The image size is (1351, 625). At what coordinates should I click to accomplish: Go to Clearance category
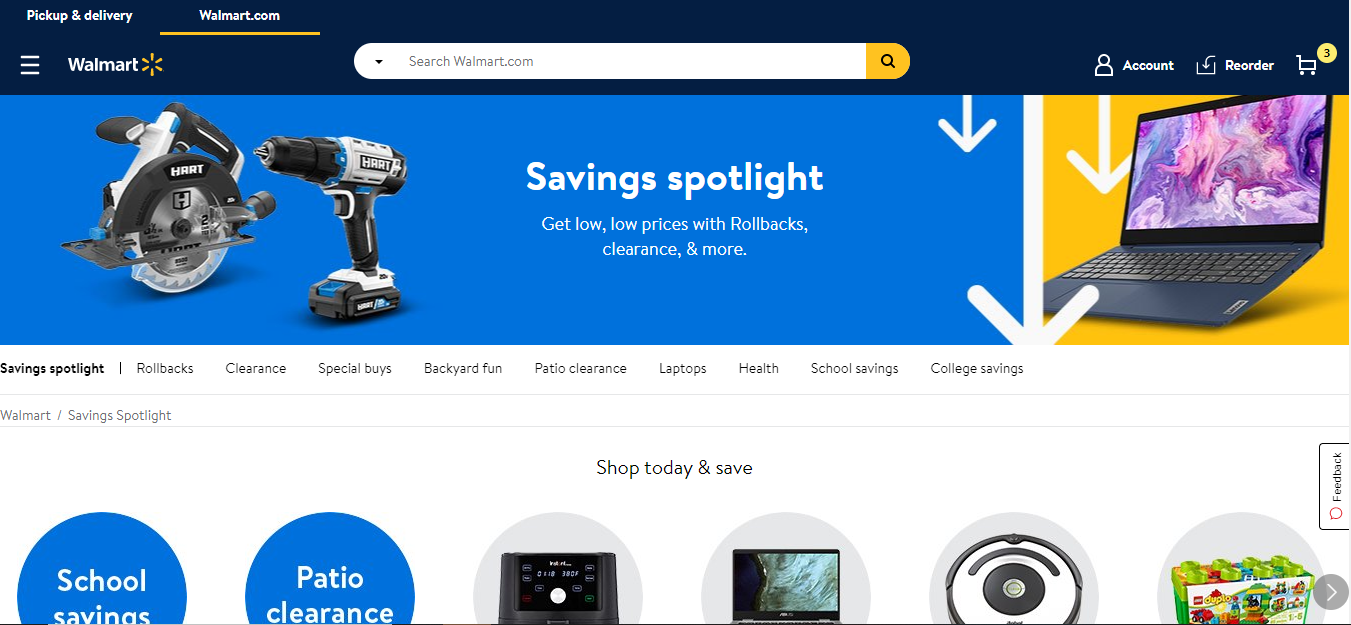(x=256, y=368)
